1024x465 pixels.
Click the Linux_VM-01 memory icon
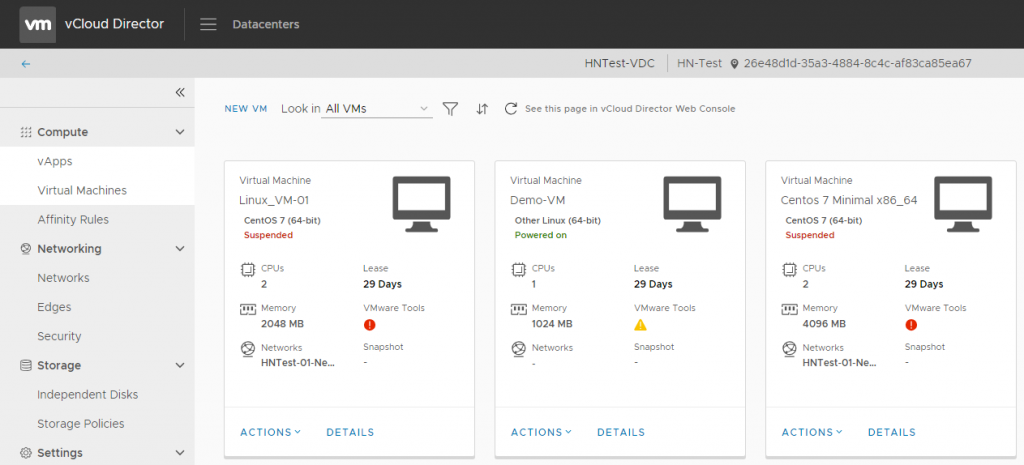[248, 309]
